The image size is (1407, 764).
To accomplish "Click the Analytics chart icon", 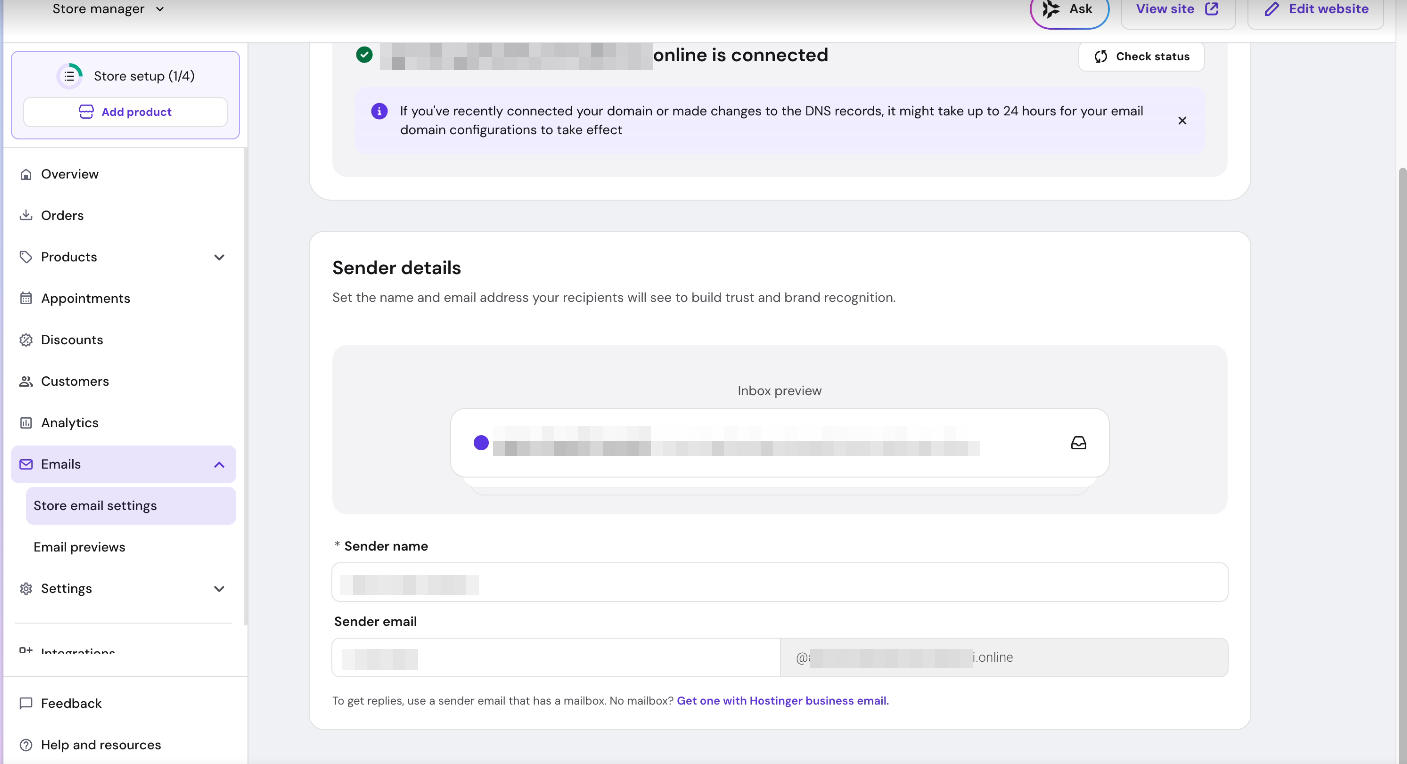I will click(x=26, y=423).
